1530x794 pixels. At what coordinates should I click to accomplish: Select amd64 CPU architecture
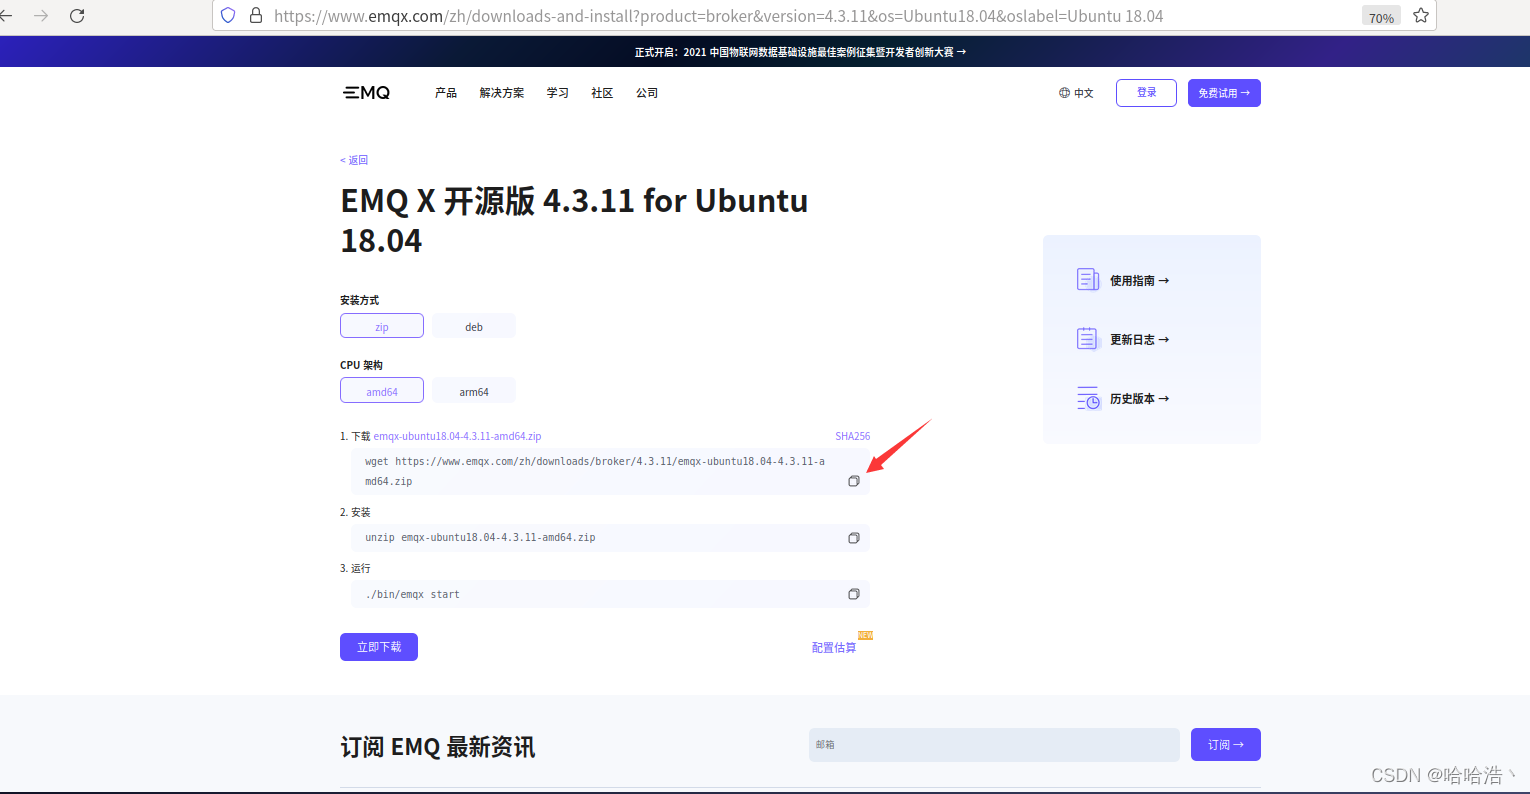coord(382,391)
